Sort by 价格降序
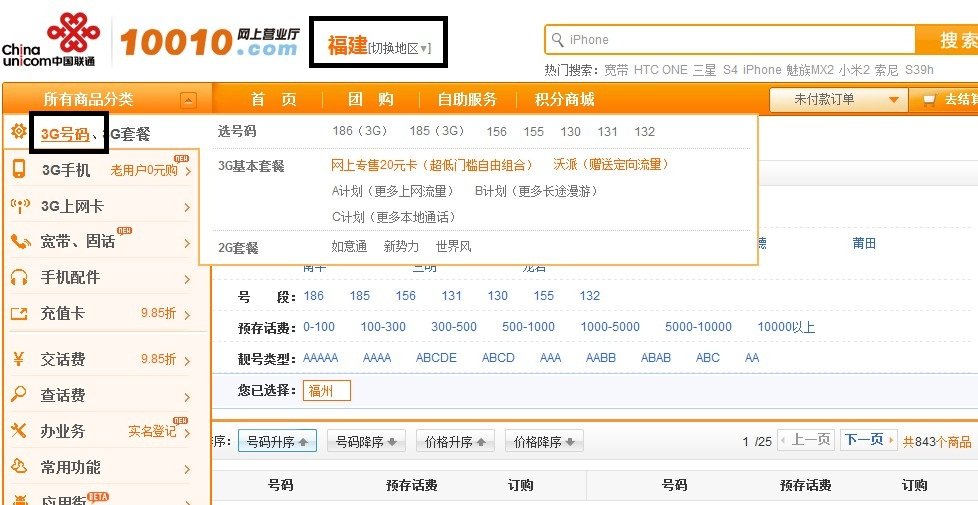The width and height of the screenshot is (978, 505). [x=545, y=441]
